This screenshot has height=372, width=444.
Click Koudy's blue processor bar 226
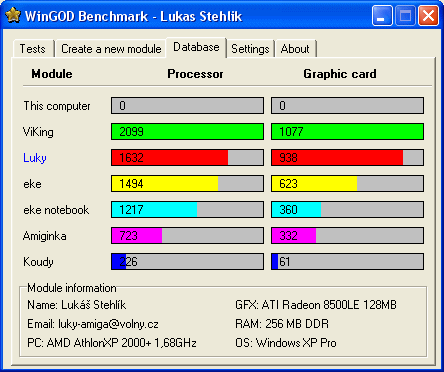[x=187, y=262]
